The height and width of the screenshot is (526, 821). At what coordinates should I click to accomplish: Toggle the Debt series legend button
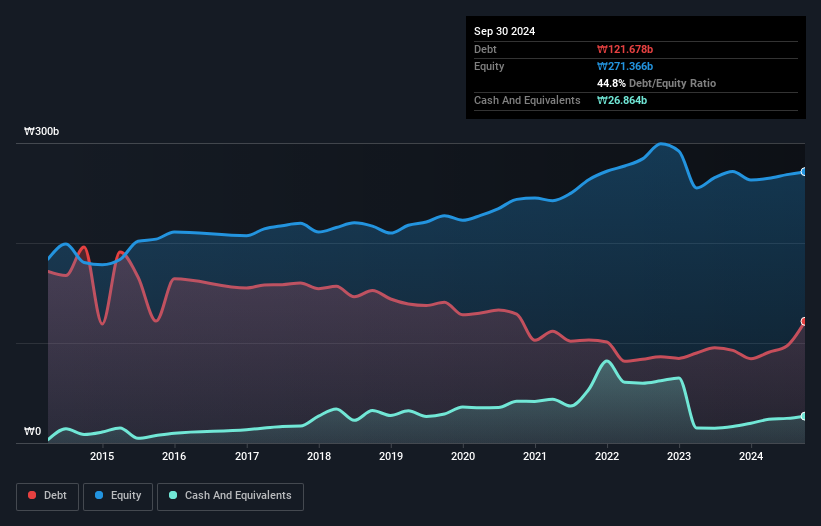(48, 496)
